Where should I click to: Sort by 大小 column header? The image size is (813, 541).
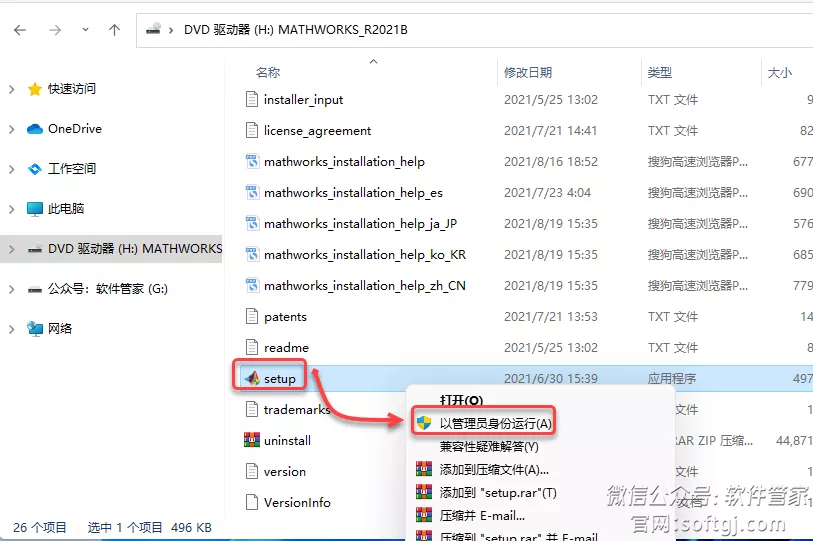coord(779,73)
